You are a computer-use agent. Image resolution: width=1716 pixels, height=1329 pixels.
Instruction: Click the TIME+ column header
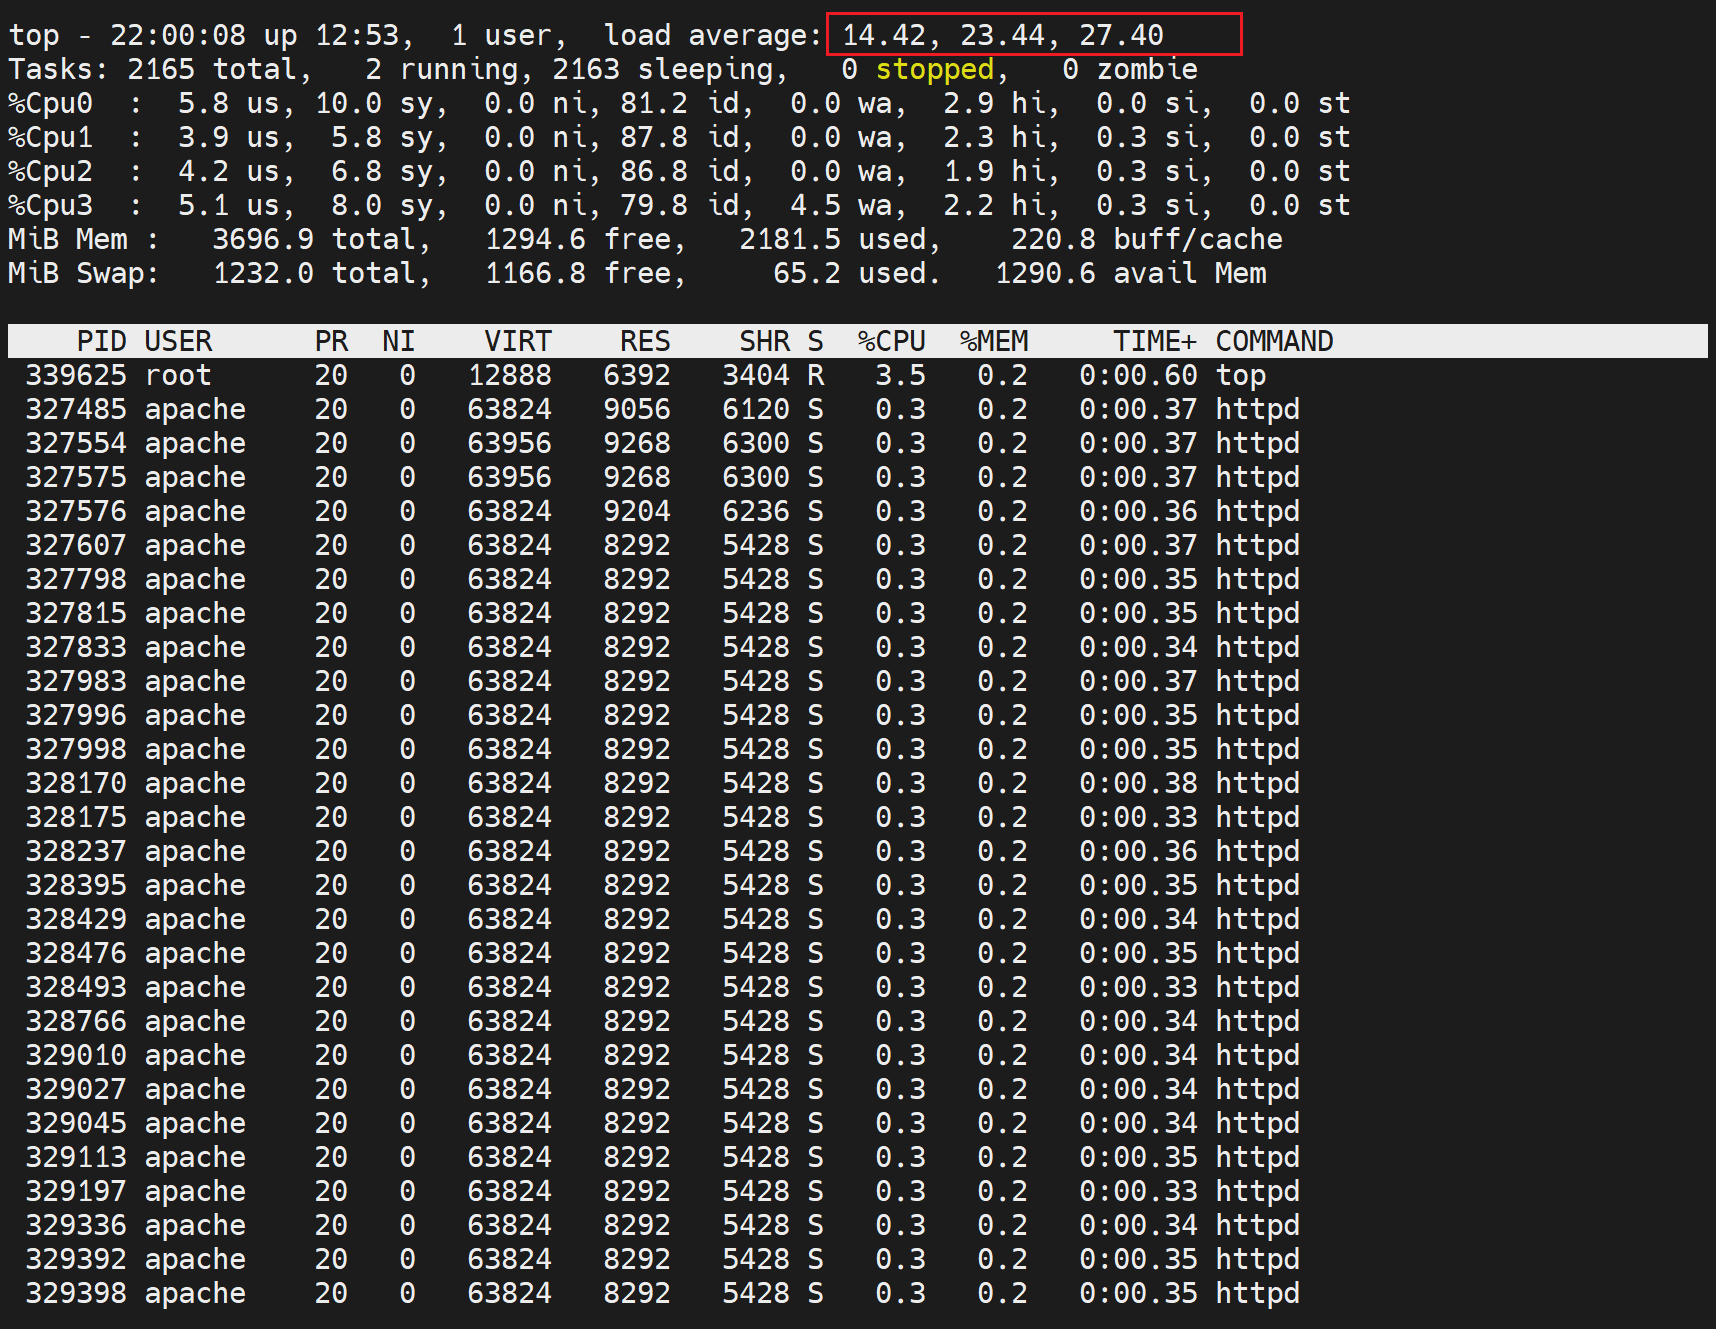[x=1154, y=341]
